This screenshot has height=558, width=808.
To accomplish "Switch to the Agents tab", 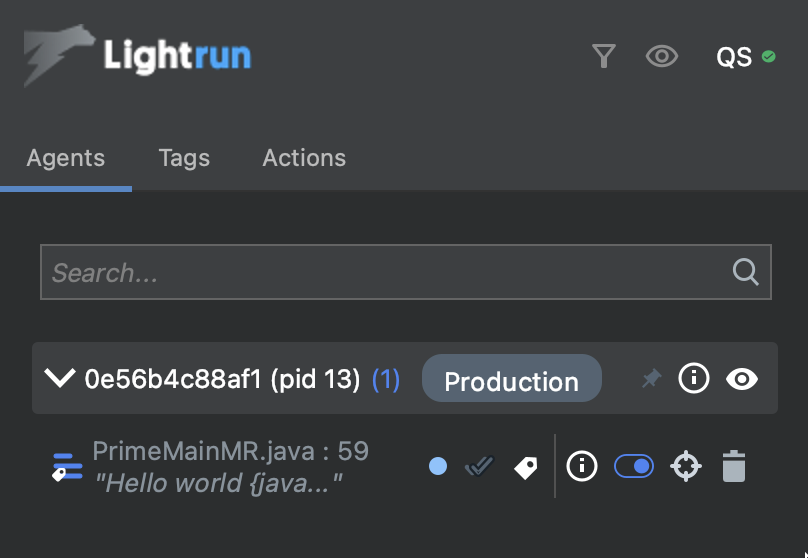I will click(x=66, y=158).
